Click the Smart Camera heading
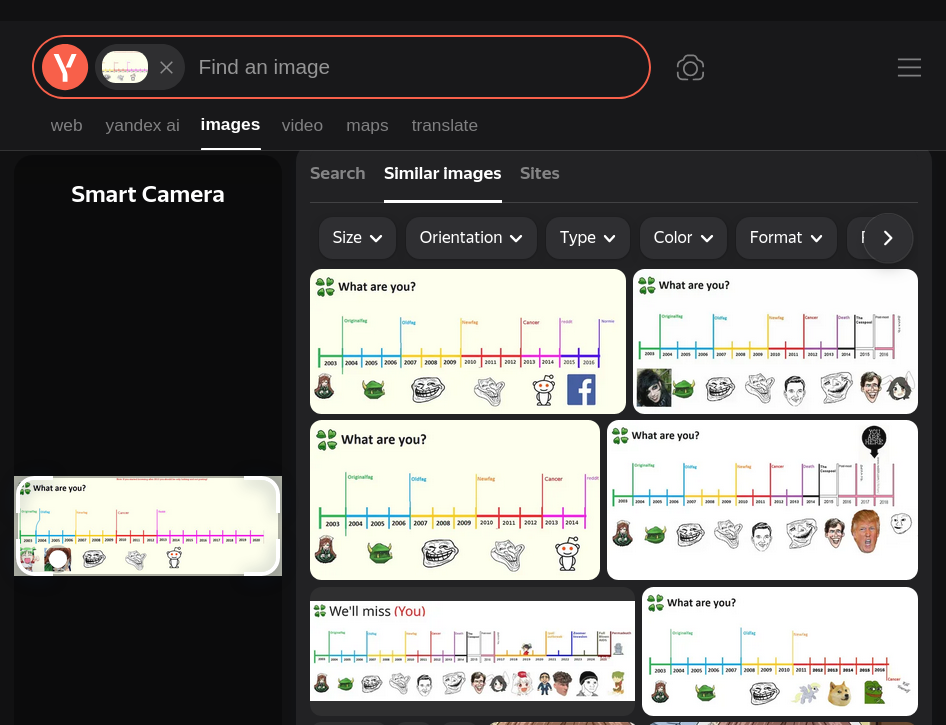 (148, 194)
